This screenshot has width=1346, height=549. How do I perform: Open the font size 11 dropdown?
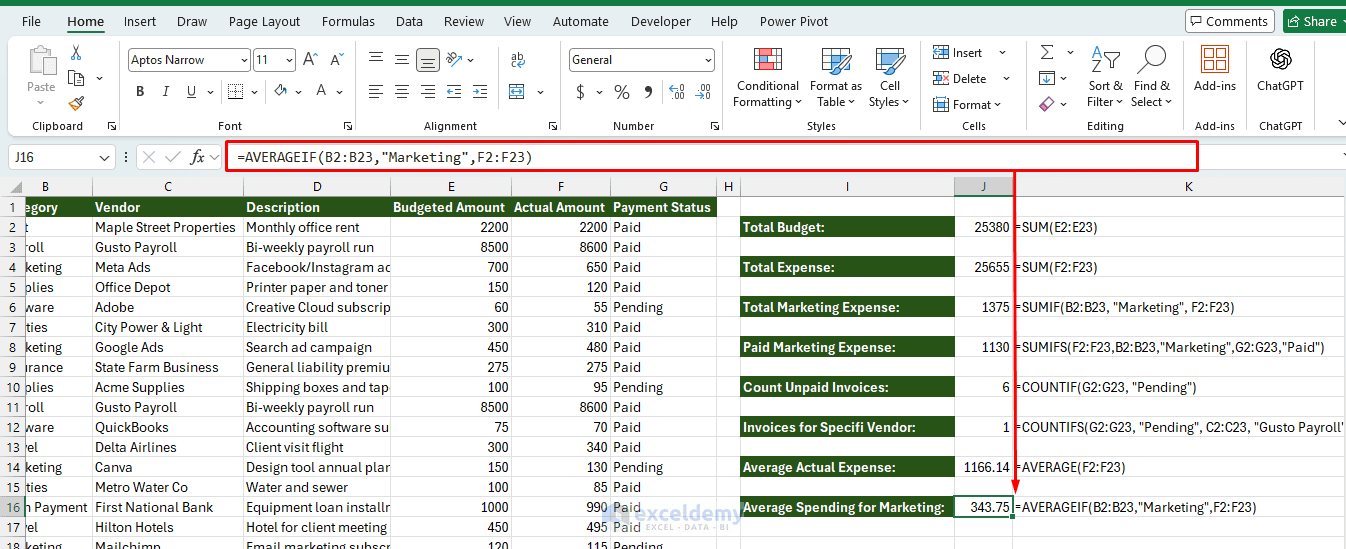289,60
